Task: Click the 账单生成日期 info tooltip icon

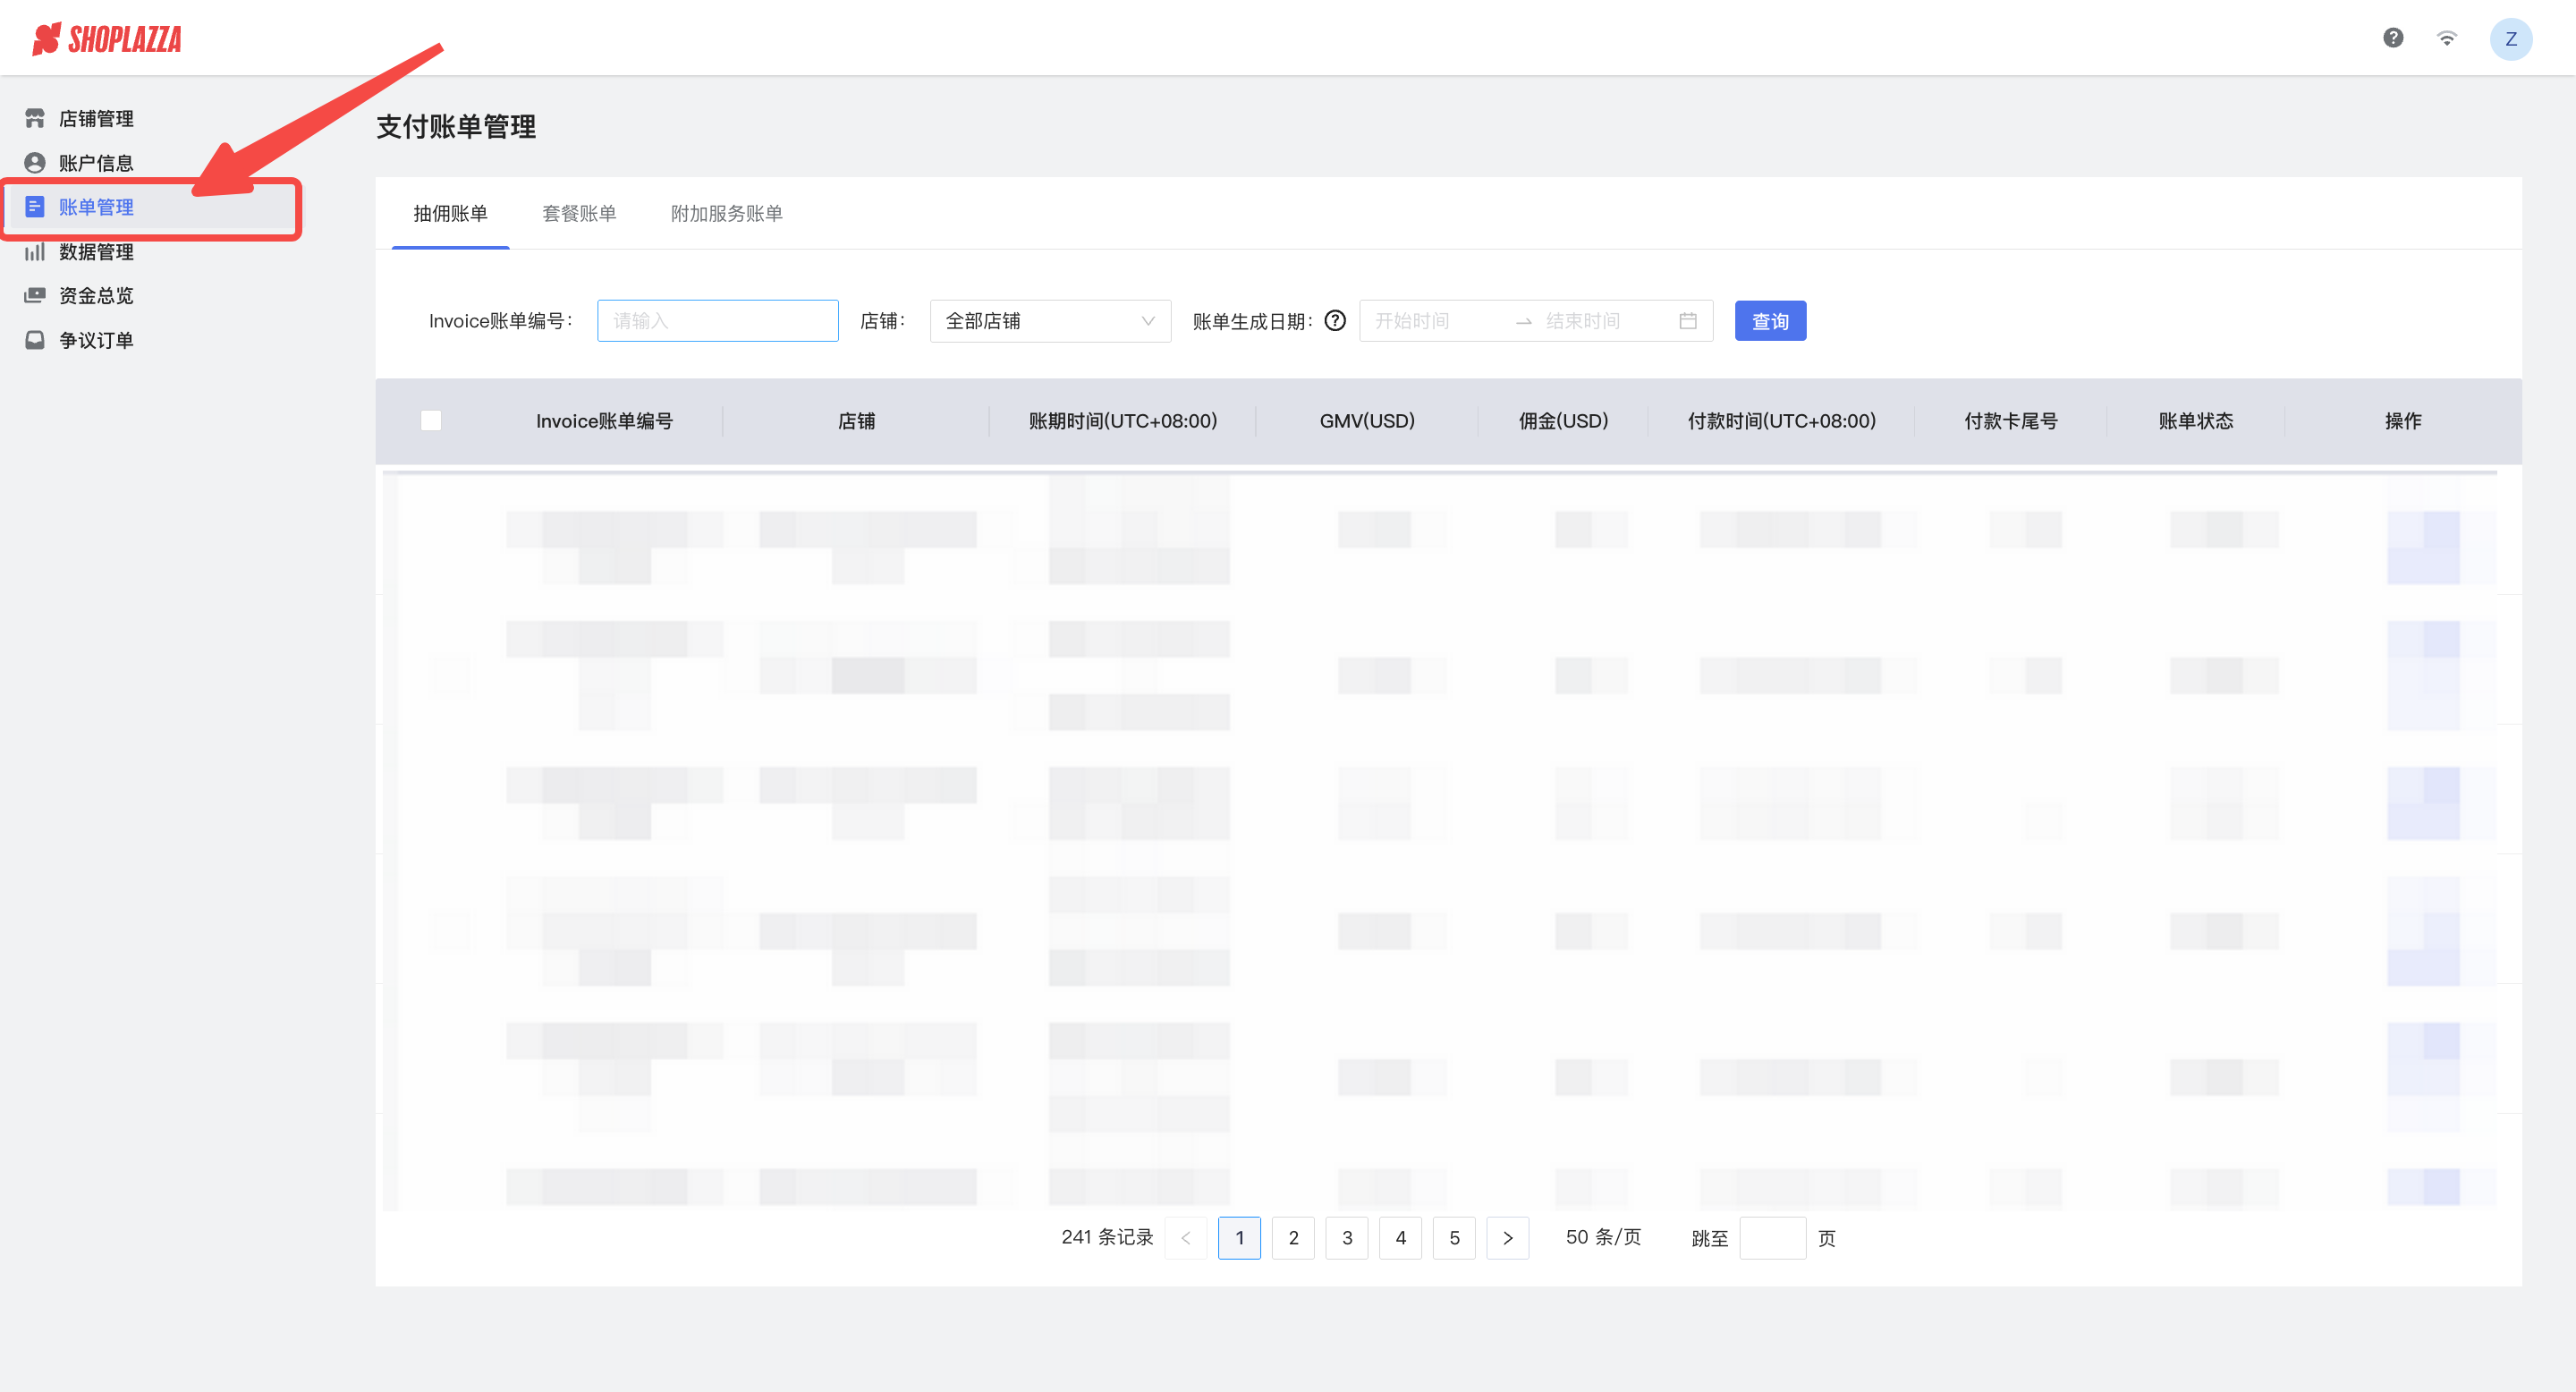Action: 1335,320
